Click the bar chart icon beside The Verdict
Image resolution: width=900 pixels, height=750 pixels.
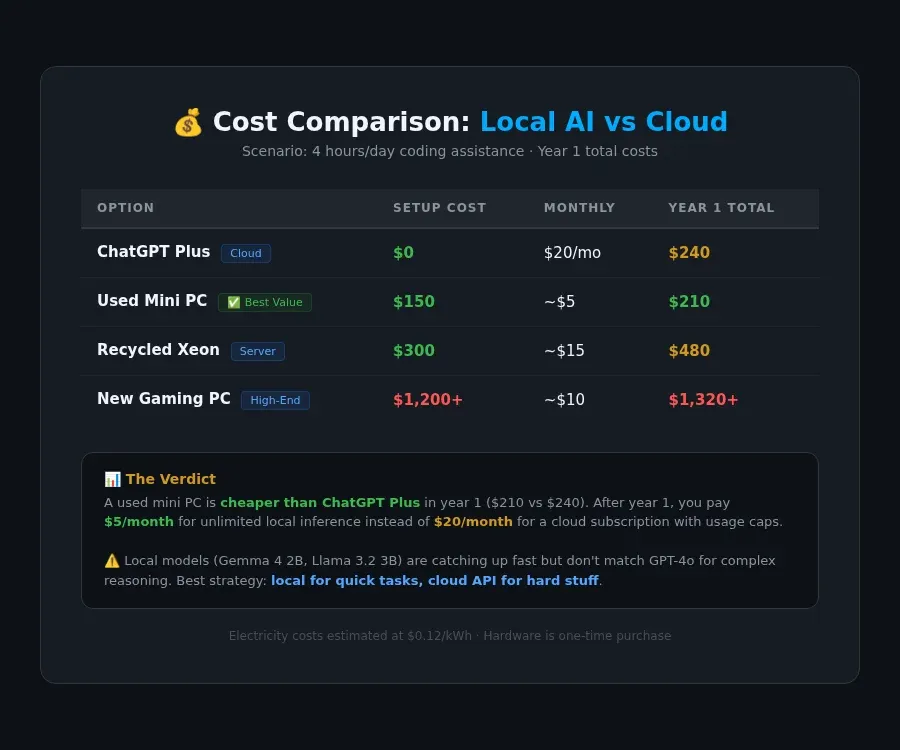click(112, 479)
